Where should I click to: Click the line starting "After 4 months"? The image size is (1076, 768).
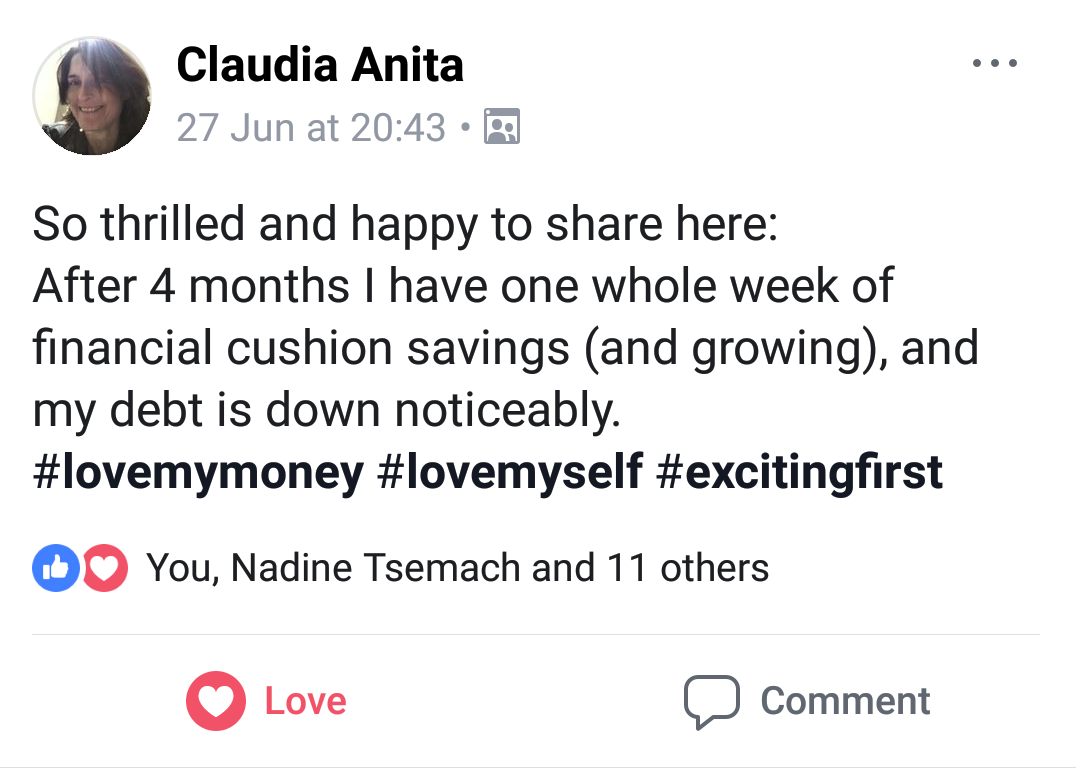pyautogui.click(x=463, y=287)
